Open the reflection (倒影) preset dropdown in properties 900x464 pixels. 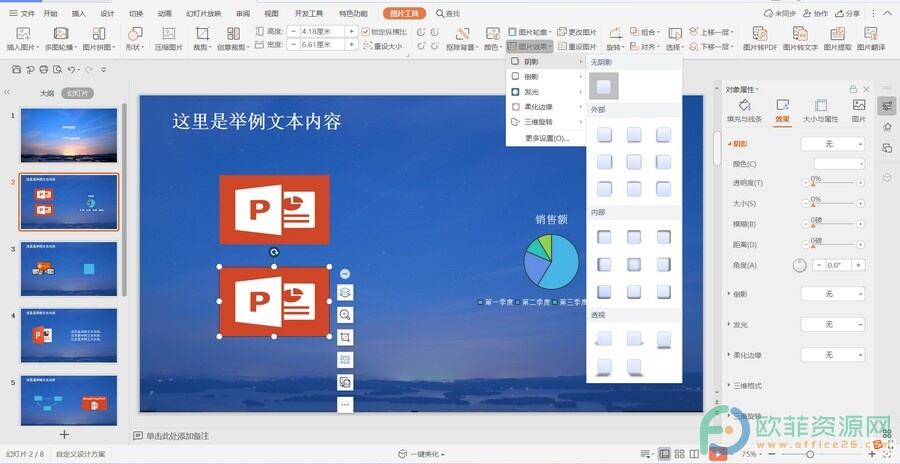tap(832, 293)
